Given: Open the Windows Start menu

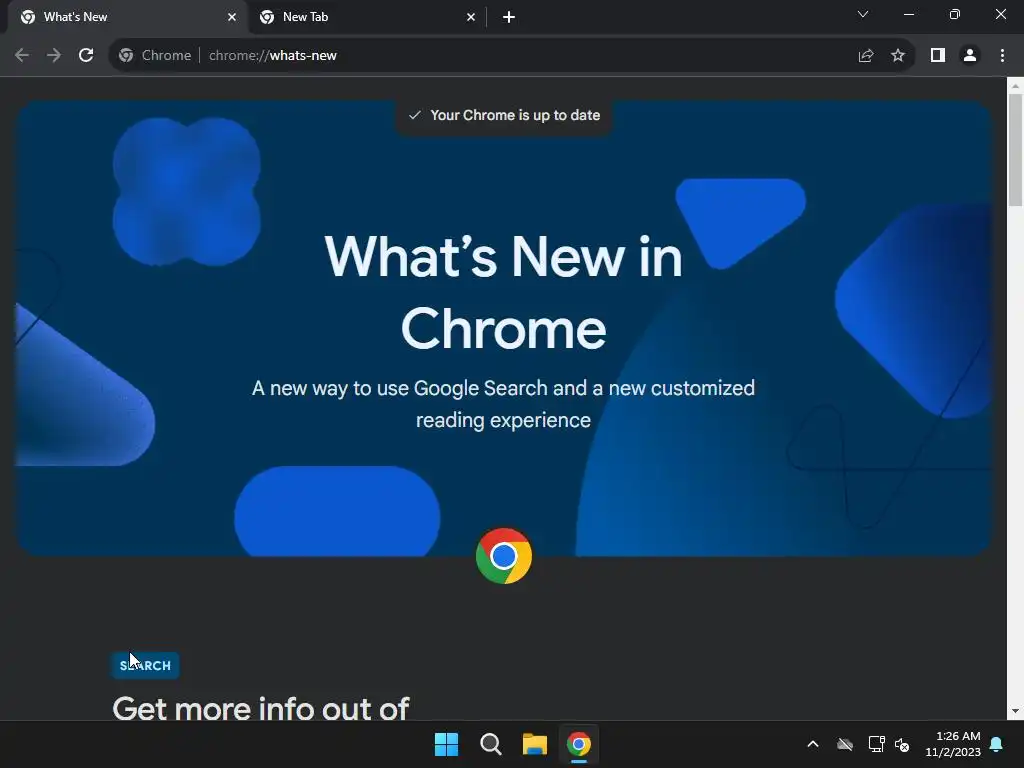Looking at the screenshot, I should point(447,744).
